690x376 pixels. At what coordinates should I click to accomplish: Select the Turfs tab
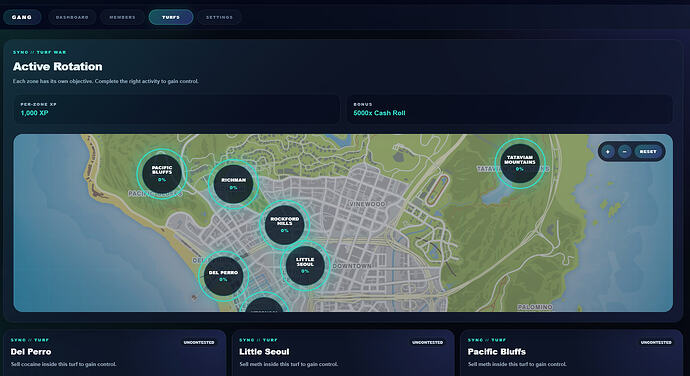[171, 17]
